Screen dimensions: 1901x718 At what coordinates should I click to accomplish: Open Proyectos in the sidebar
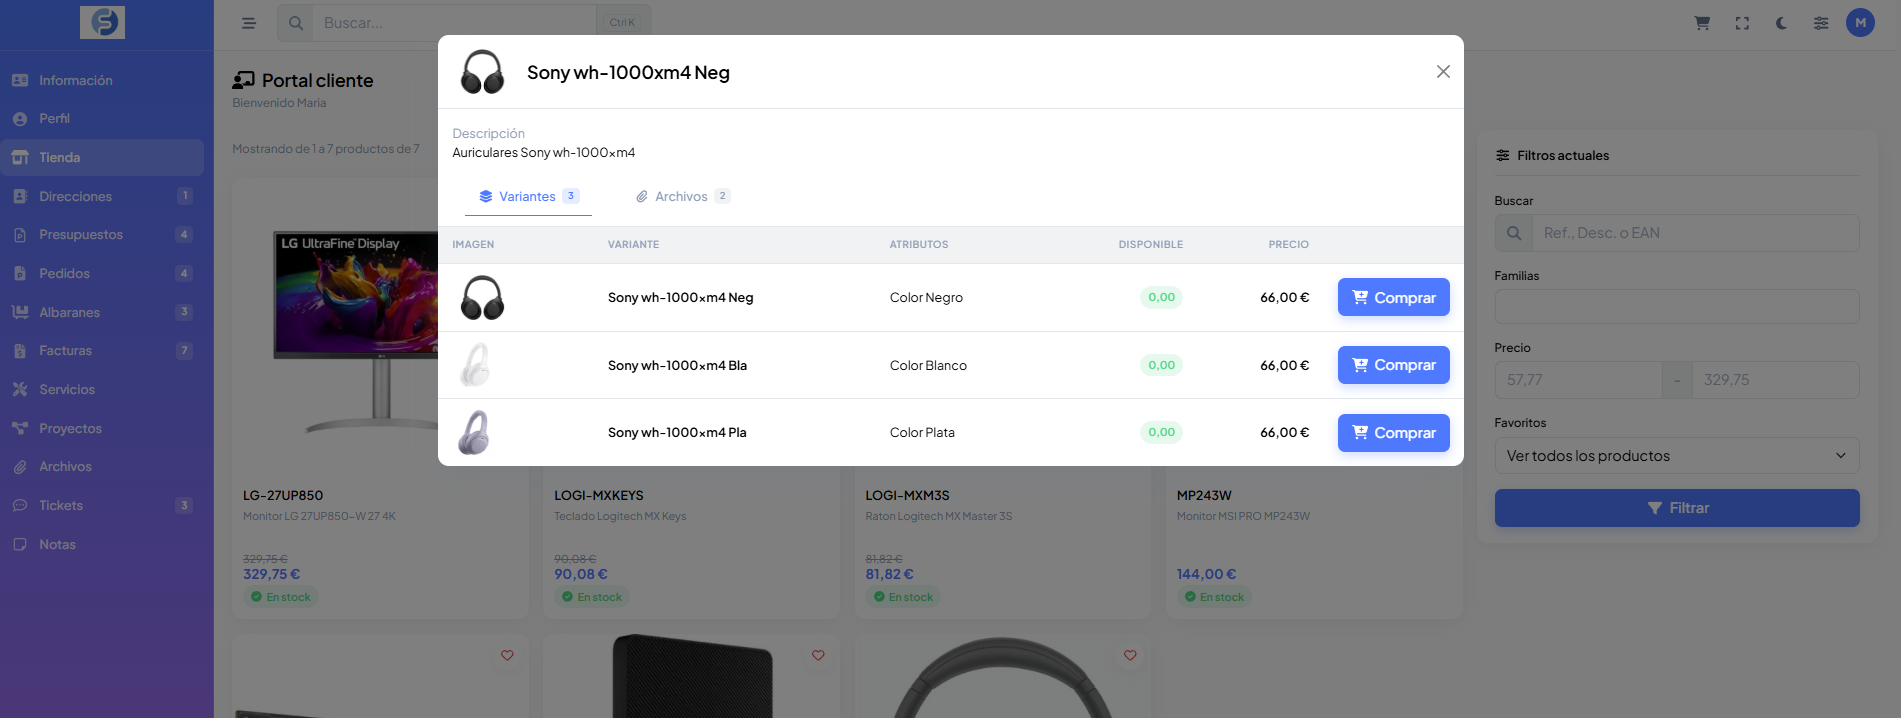[x=102, y=428]
